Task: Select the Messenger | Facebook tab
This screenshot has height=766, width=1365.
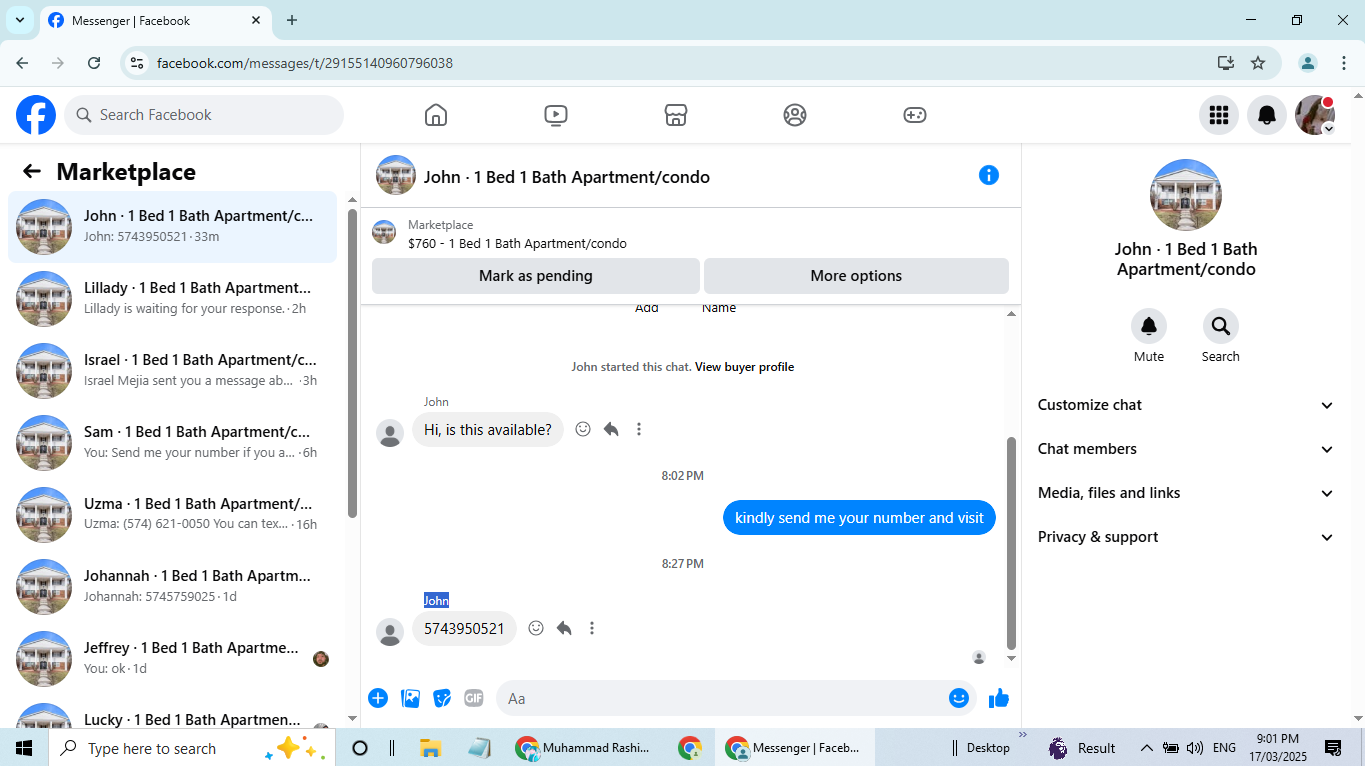Action: [155, 20]
